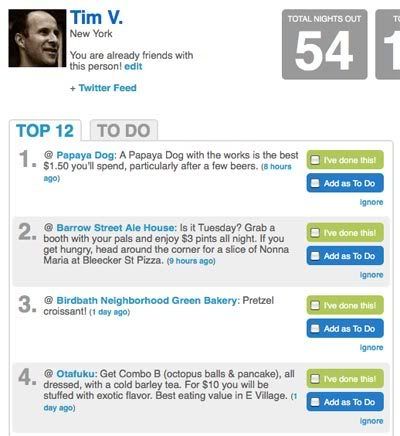Image resolution: width=400 pixels, height=436 pixels.
Task: Click the Total Nights Out 54 badge
Action: pyautogui.click(x=325, y=44)
